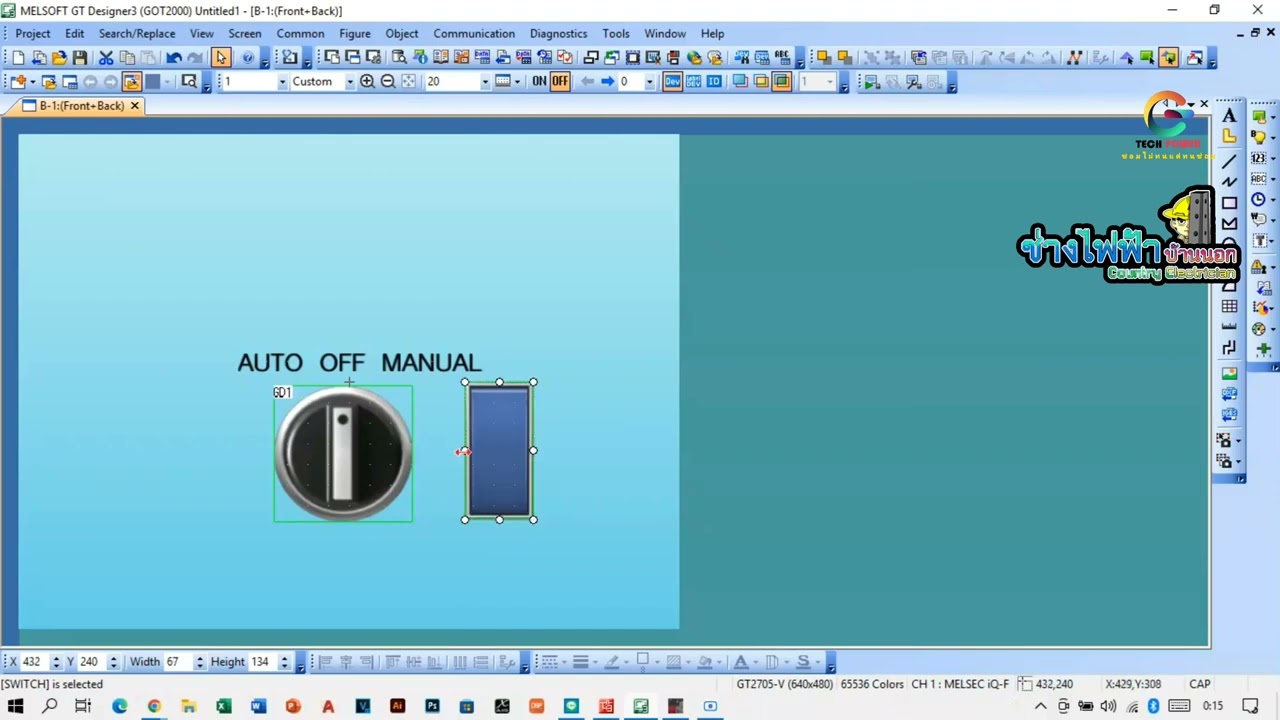Click the X position field showing 432
The height and width of the screenshot is (720, 1280).
34,662
